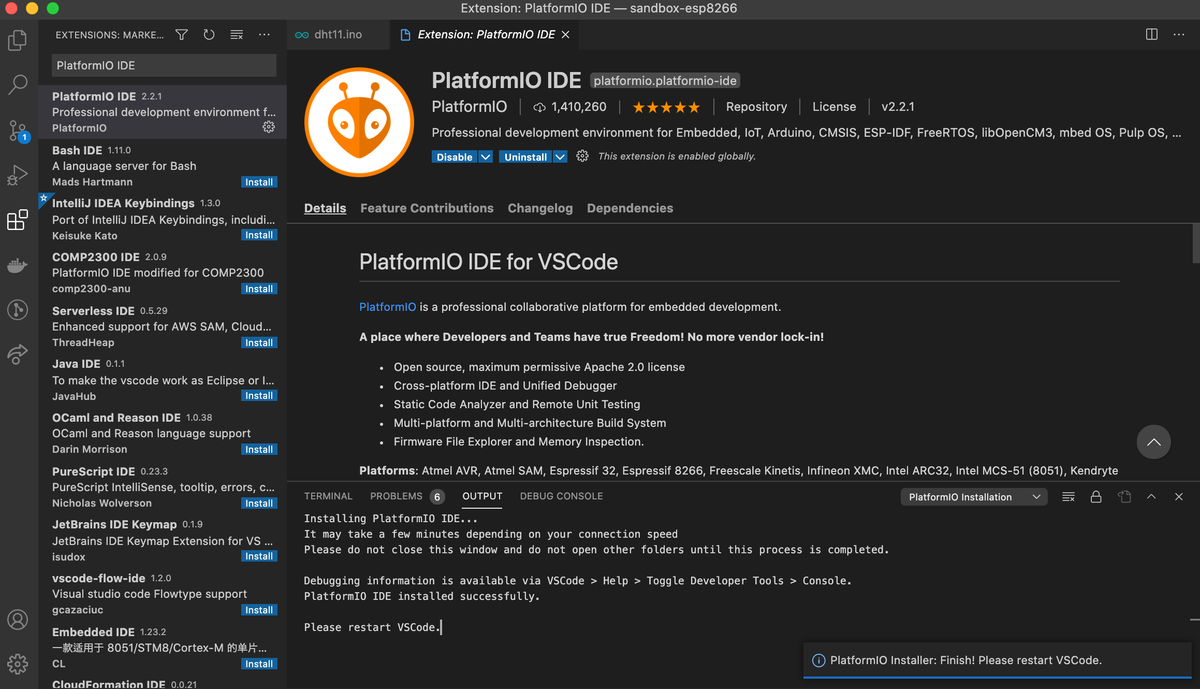Open Extensions view more actions menu
The height and width of the screenshot is (689, 1200).
[x=264, y=34]
